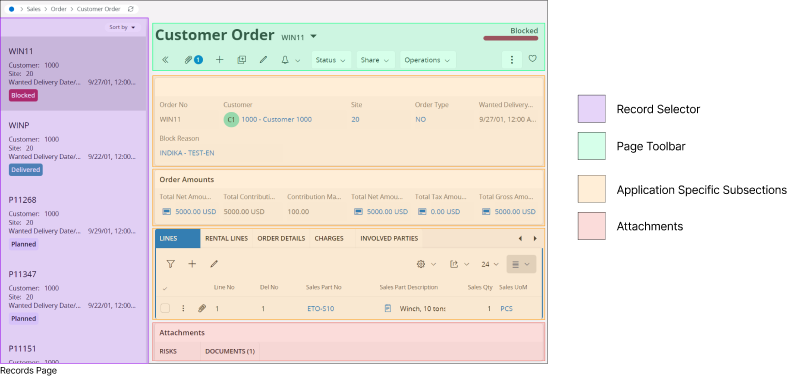The image size is (788, 378).
Task: Click the export icon in Lines toolbar
Action: 454,264
